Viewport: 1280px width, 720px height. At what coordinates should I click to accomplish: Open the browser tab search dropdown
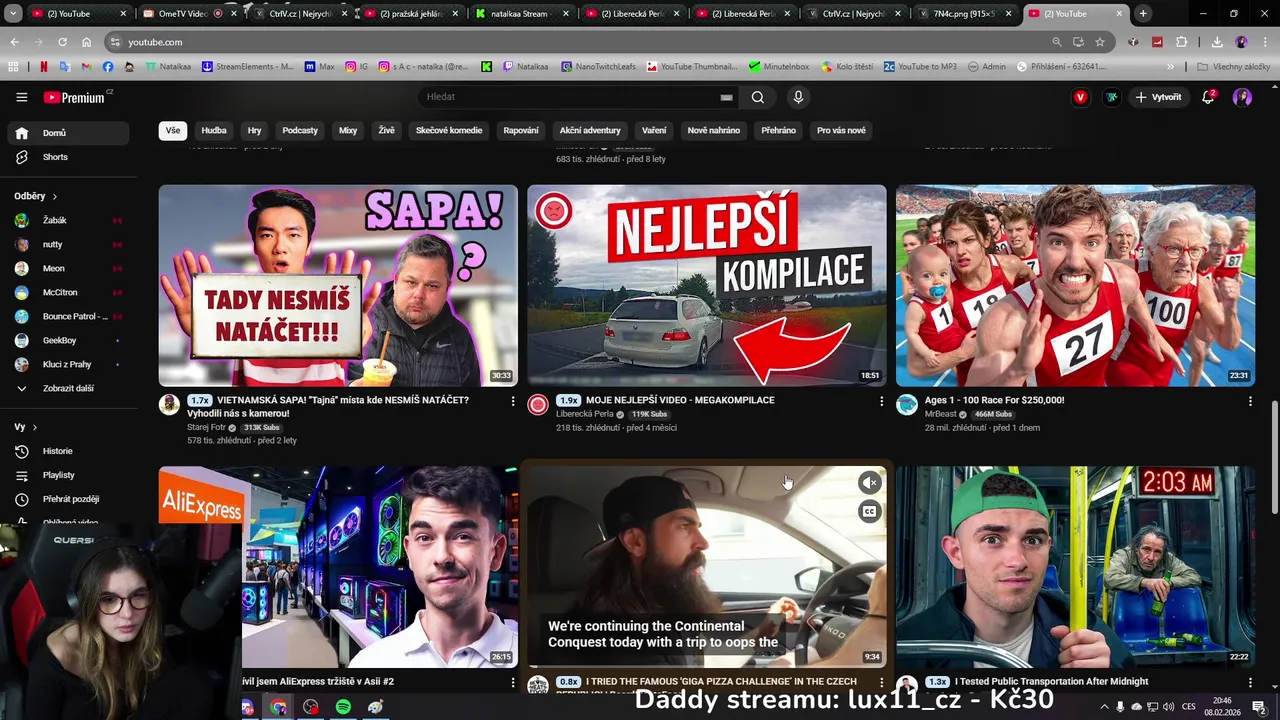point(12,13)
